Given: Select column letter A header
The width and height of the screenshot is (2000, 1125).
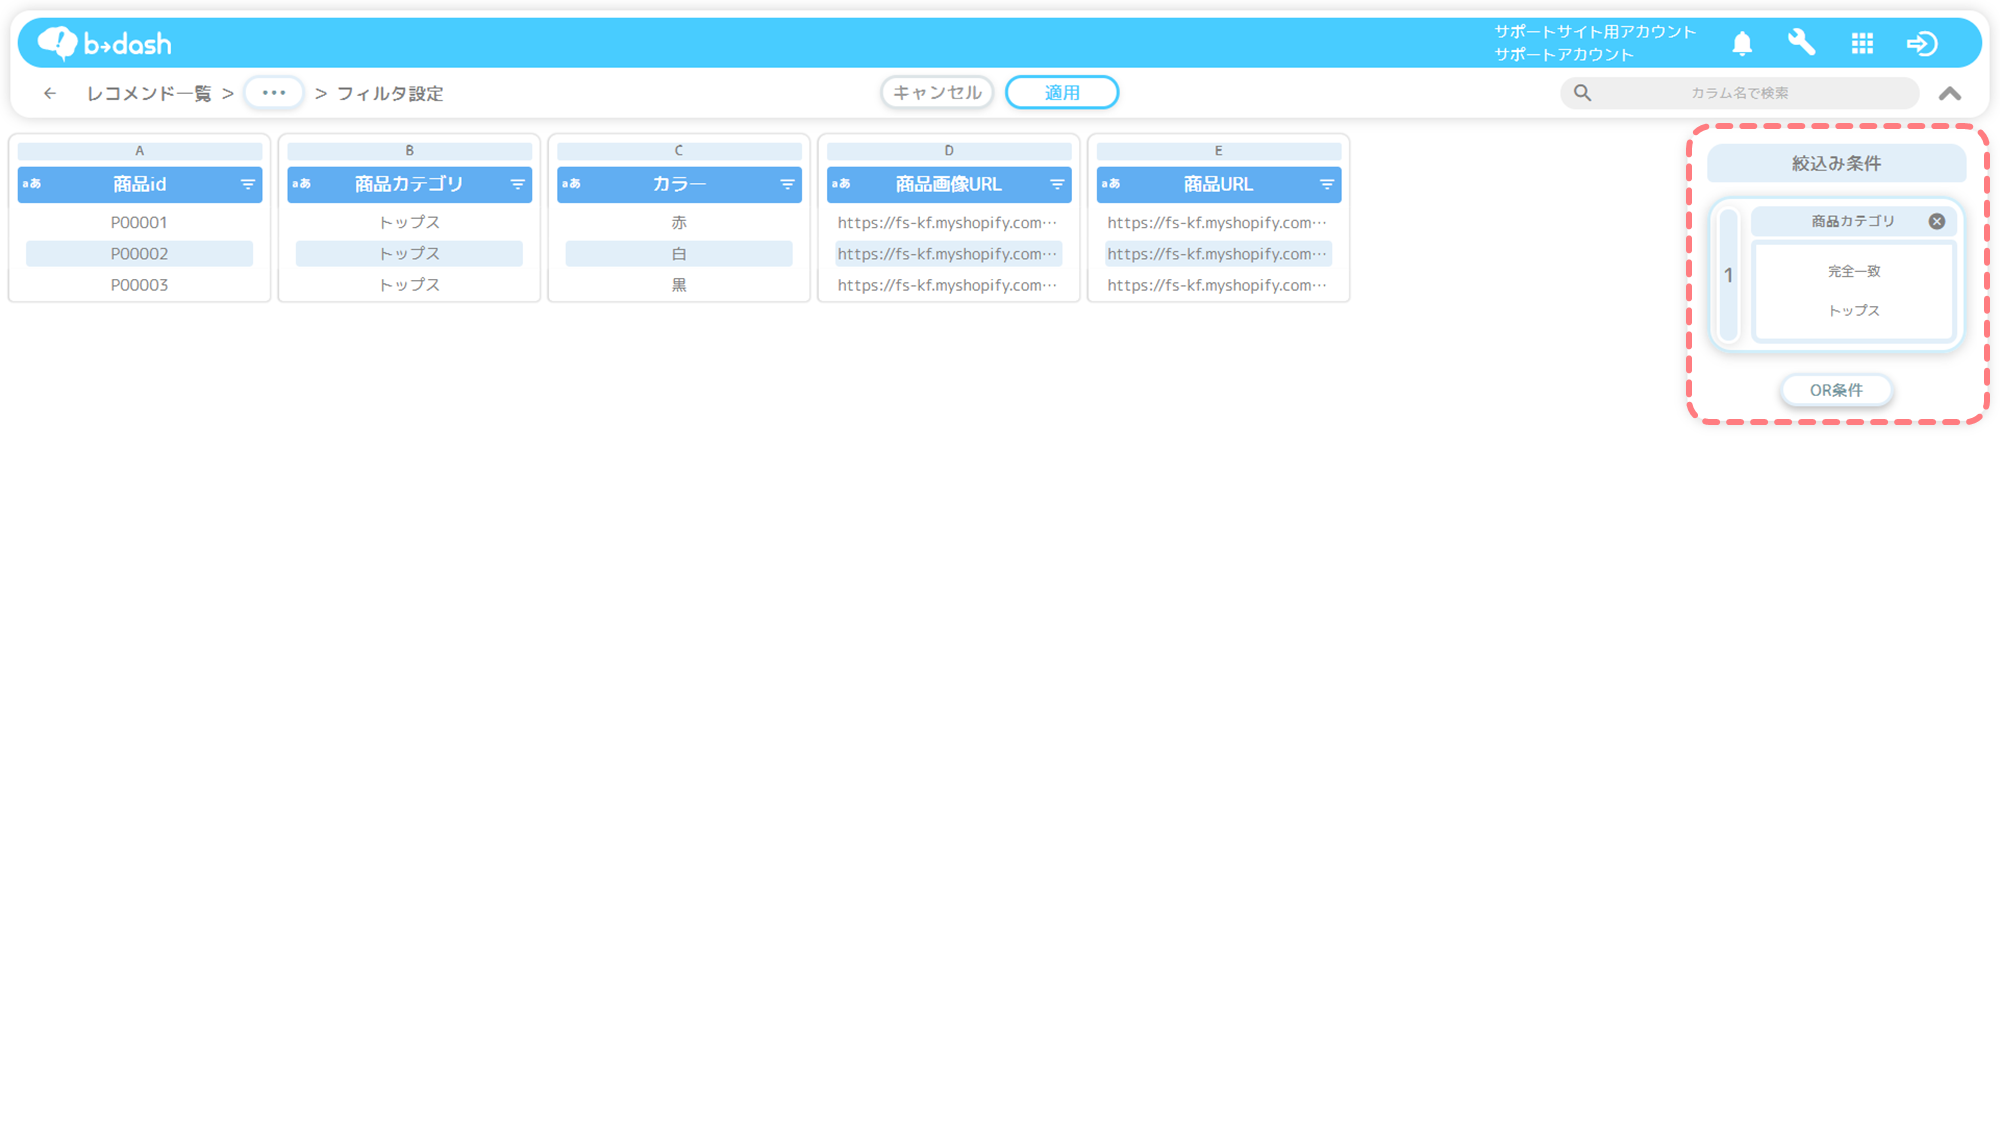Looking at the screenshot, I should click(x=140, y=151).
